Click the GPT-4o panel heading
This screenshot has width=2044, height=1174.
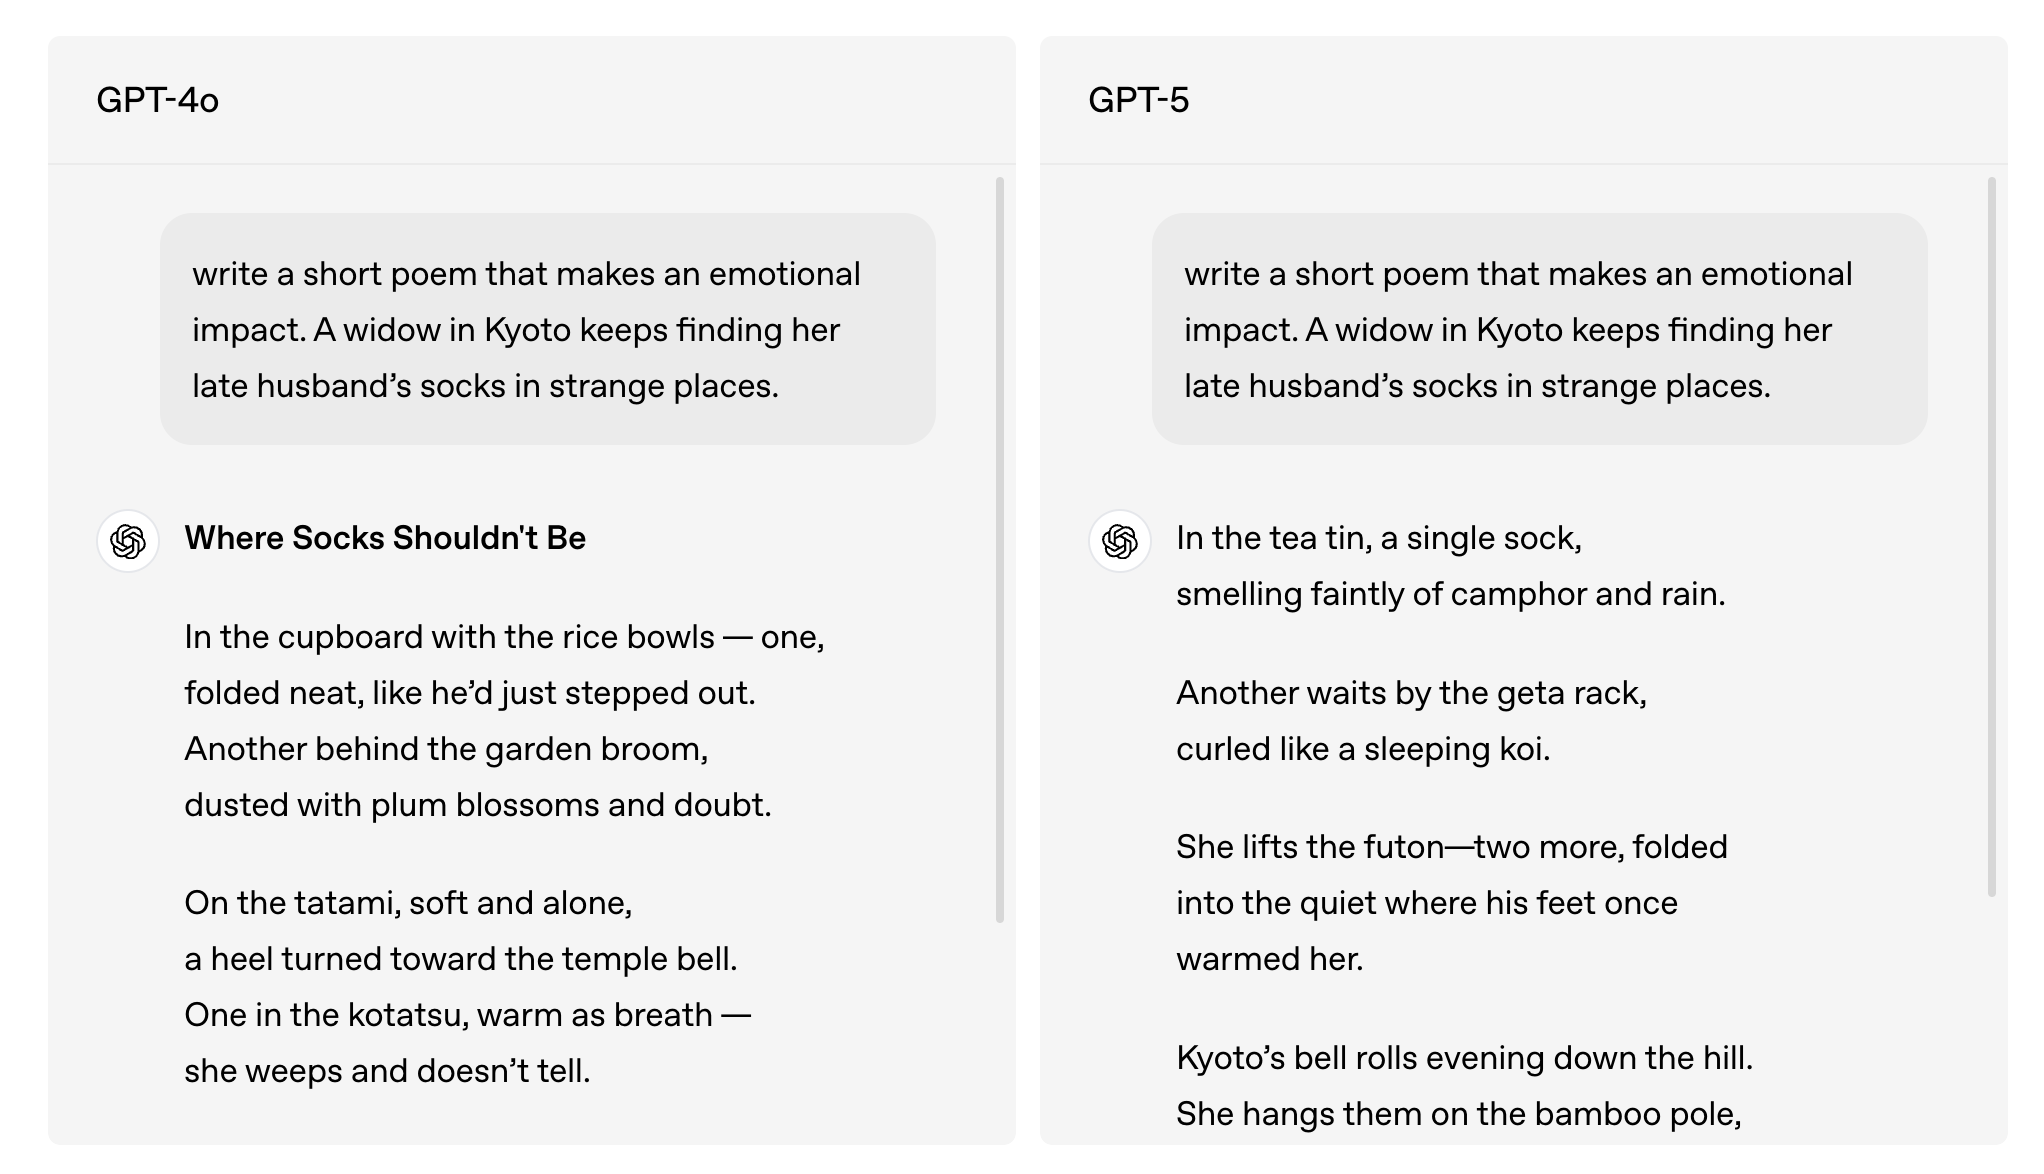click(157, 100)
